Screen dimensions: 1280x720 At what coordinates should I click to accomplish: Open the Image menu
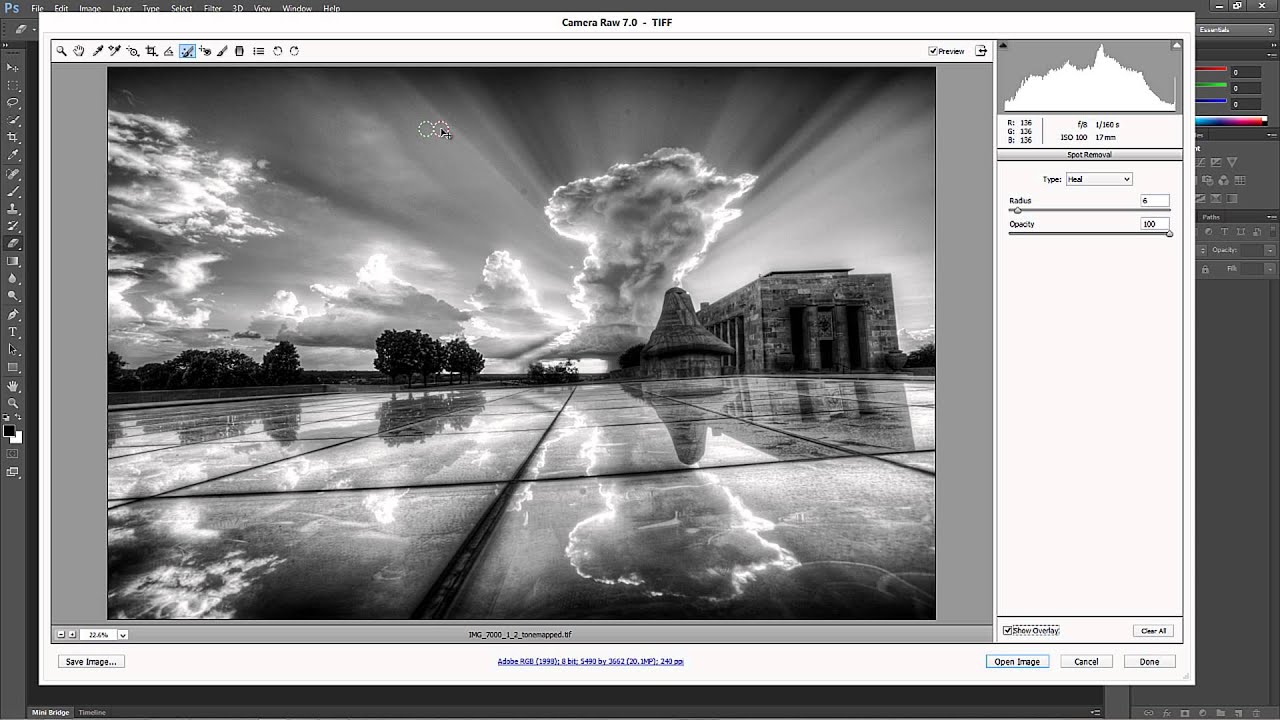90,9
